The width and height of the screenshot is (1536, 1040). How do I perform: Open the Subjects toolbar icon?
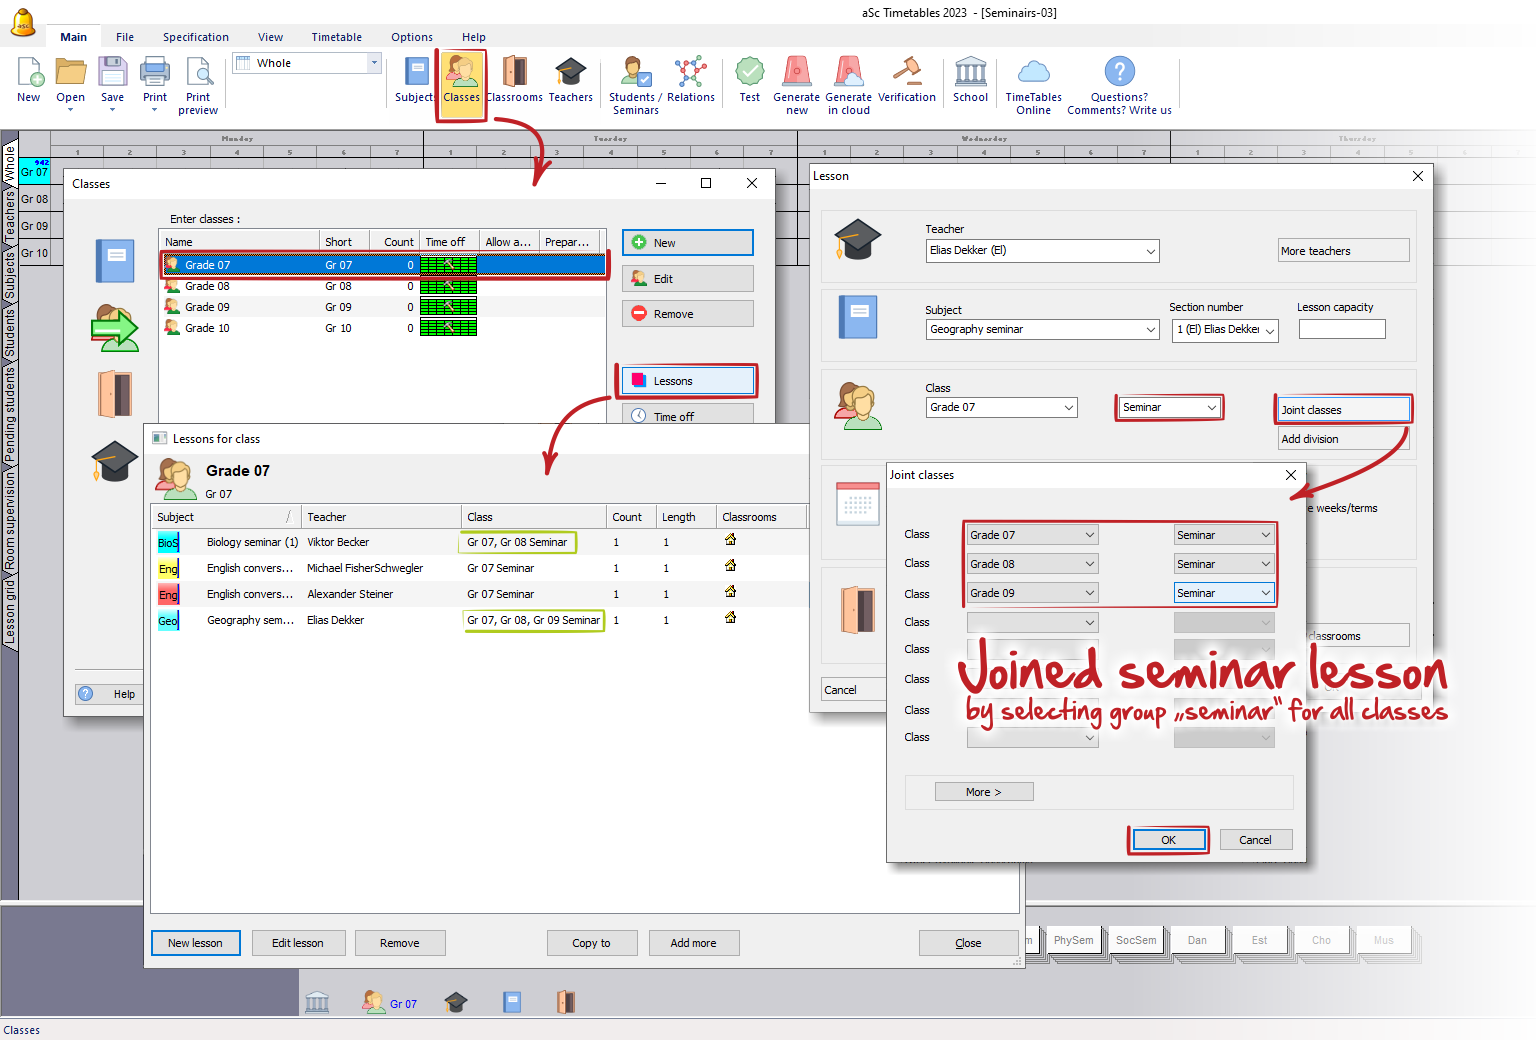click(415, 80)
